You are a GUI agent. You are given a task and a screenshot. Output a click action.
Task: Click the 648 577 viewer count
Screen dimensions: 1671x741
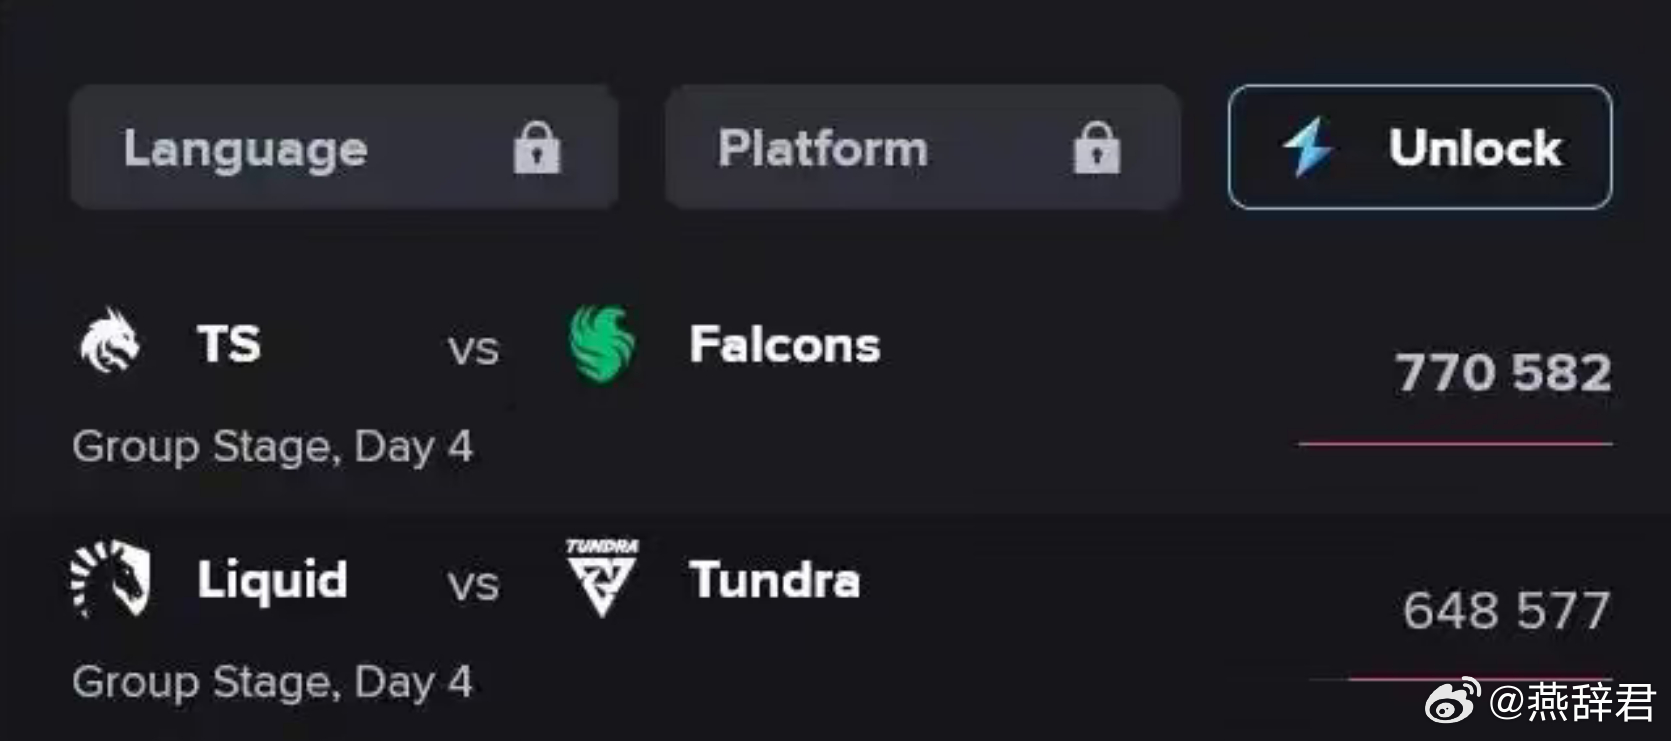click(1506, 610)
